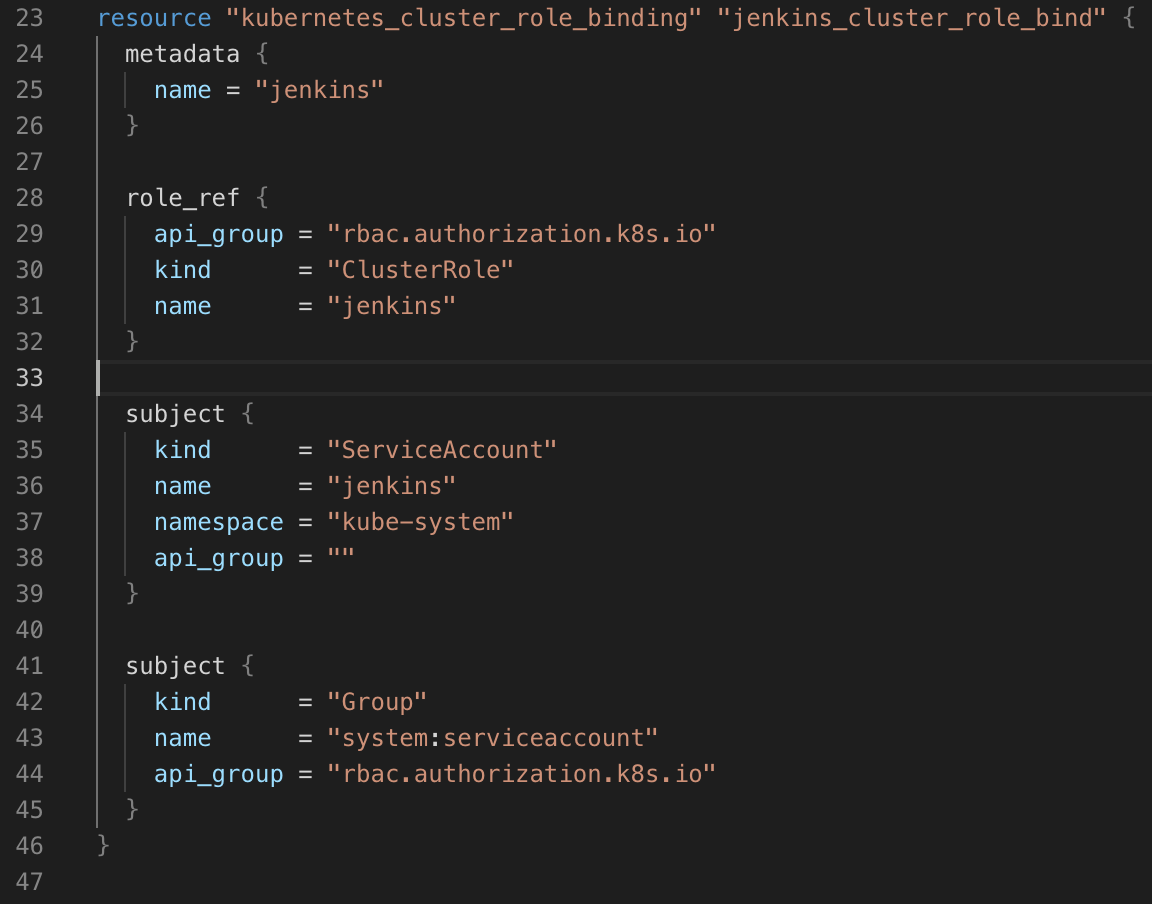The image size is (1152, 904).
Task: Select "rbac.authorization.k8s.io" on line 44
Action: pyautogui.click(x=520, y=773)
